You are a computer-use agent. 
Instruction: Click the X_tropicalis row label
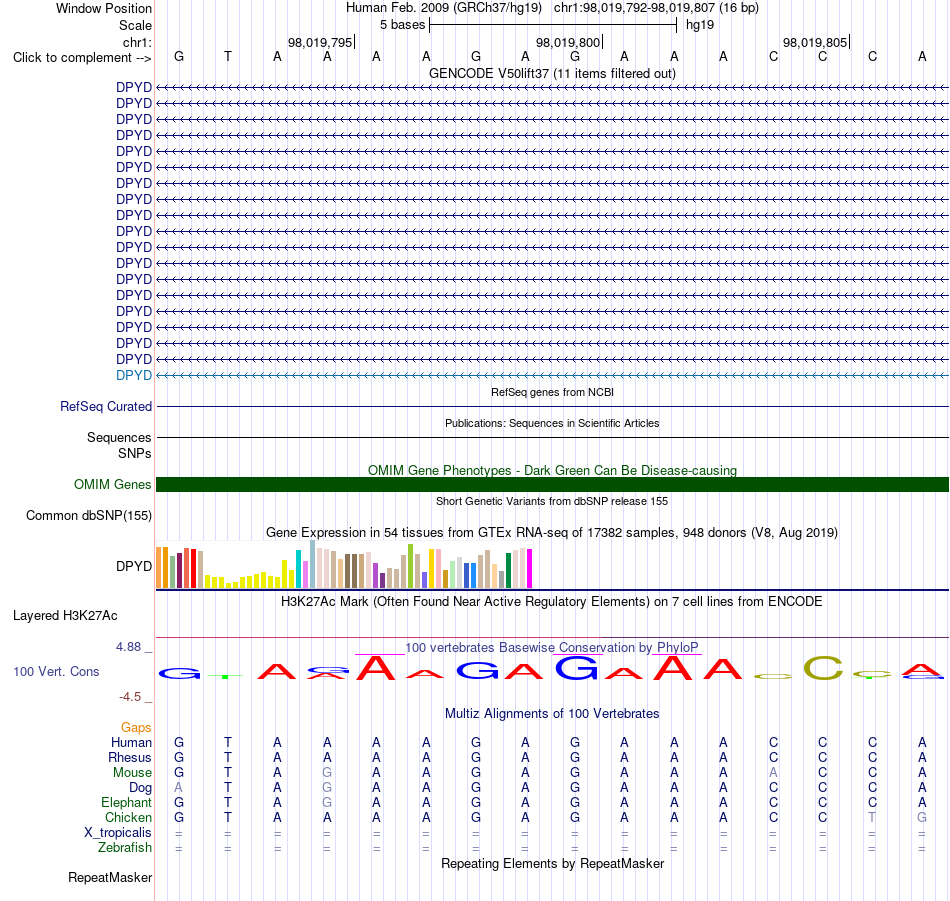coord(118,833)
